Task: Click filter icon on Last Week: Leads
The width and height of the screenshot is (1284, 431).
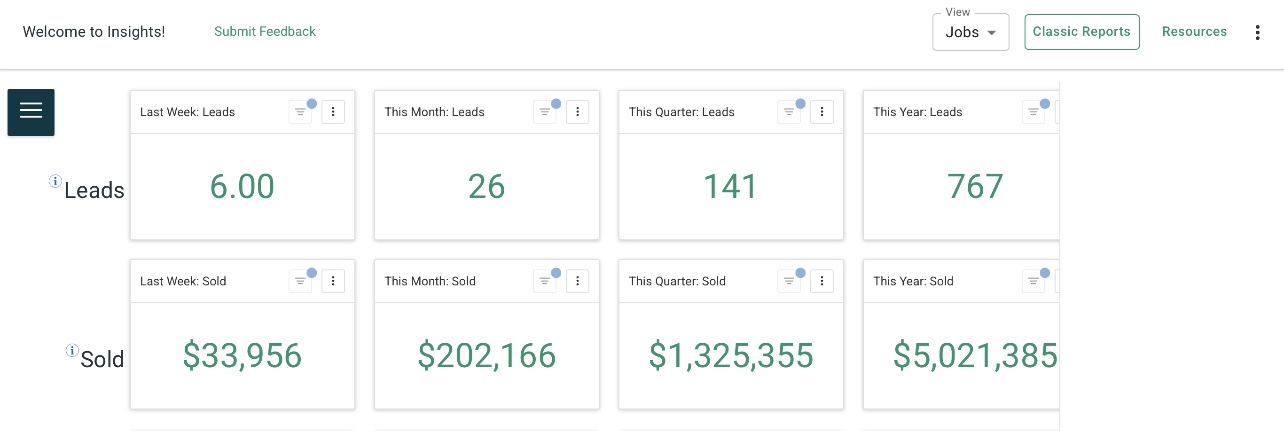Action: [x=300, y=112]
